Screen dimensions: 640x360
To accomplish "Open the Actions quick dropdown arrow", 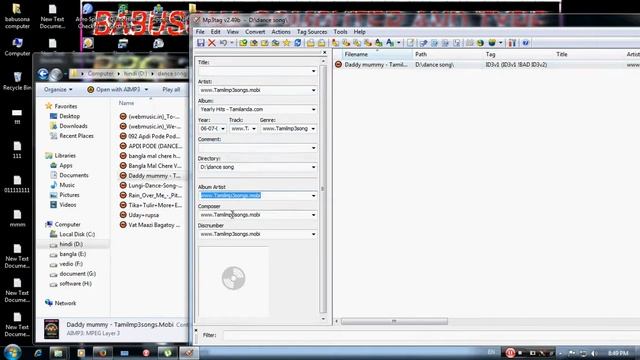I will pyautogui.click(x=398, y=43).
